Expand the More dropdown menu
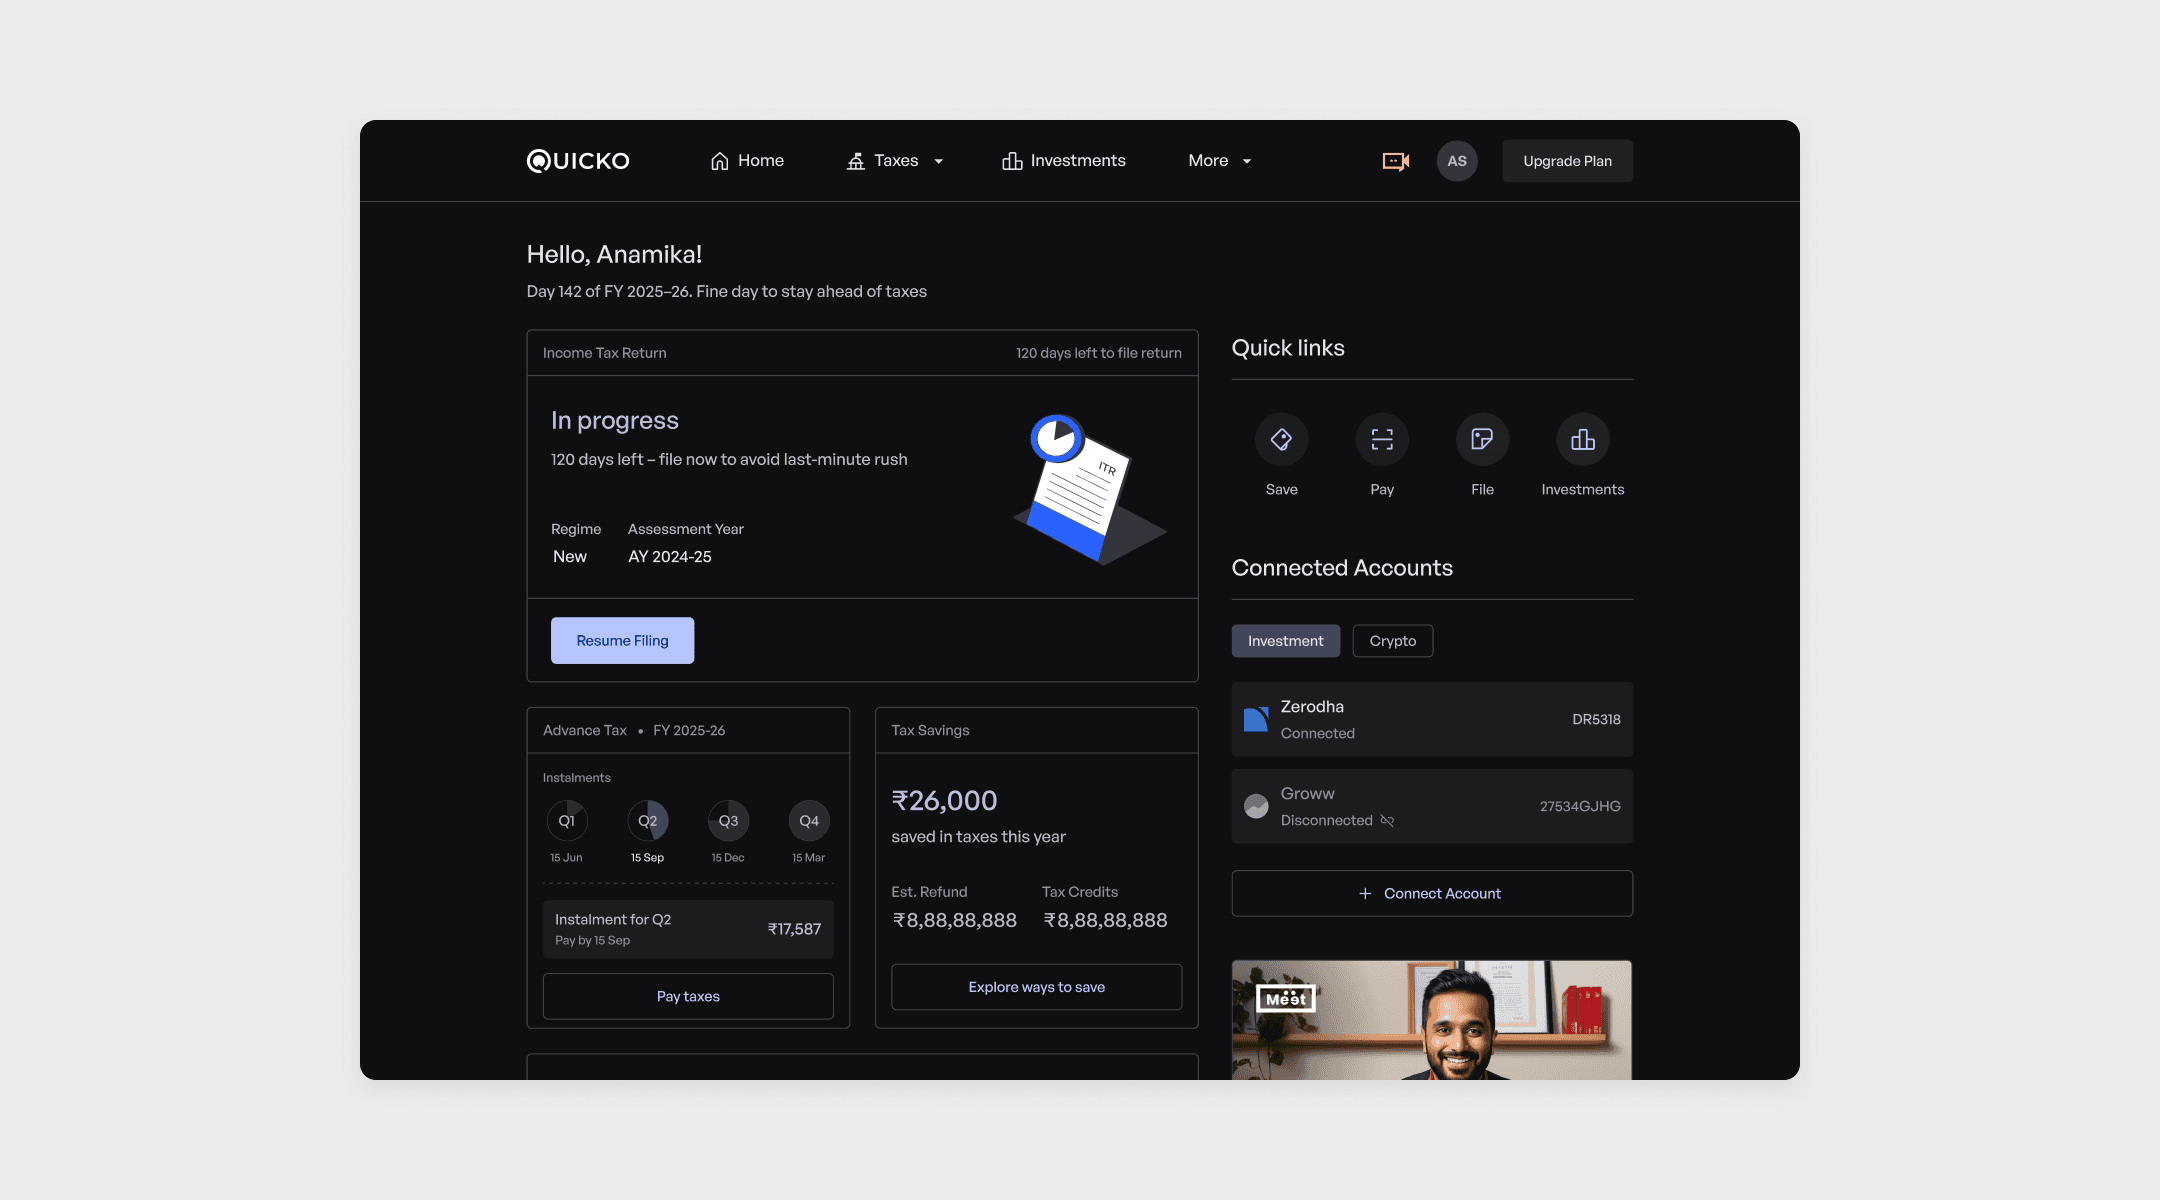Screen dimensions: 2160x1200 (1219, 161)
